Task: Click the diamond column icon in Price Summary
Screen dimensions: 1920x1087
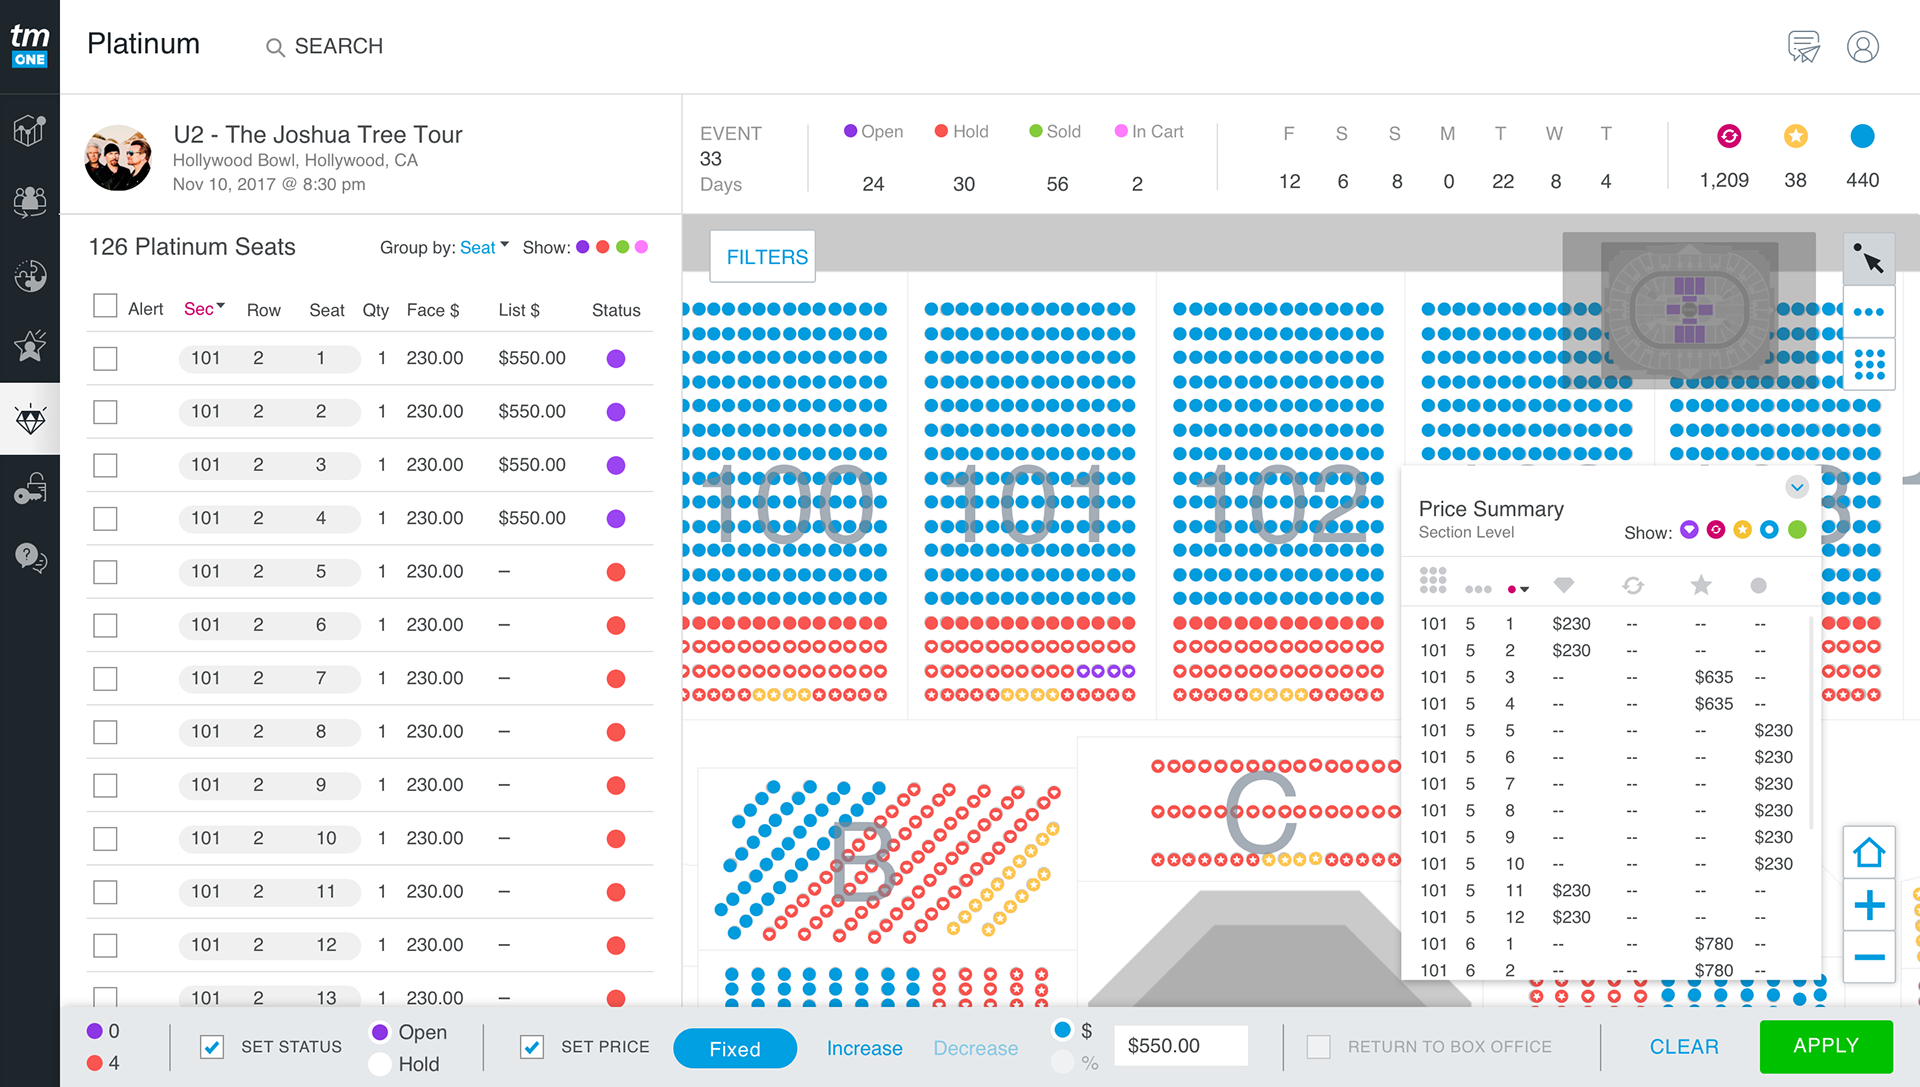Action: [1564, 585]
